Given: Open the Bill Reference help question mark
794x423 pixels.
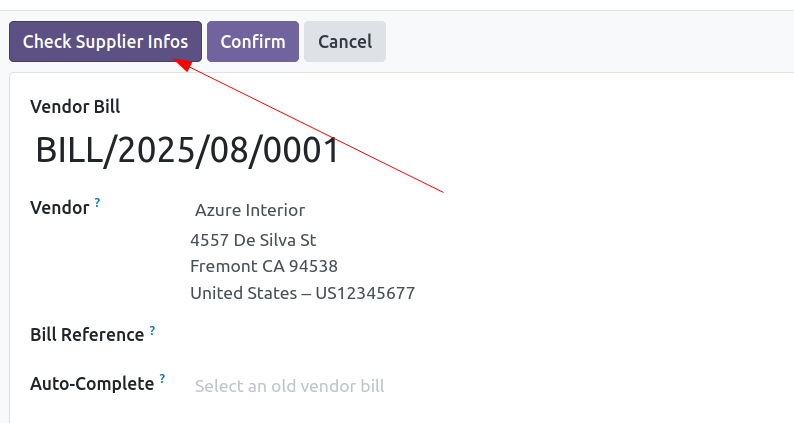Looking at the screenshot, I should click(152, 331).
